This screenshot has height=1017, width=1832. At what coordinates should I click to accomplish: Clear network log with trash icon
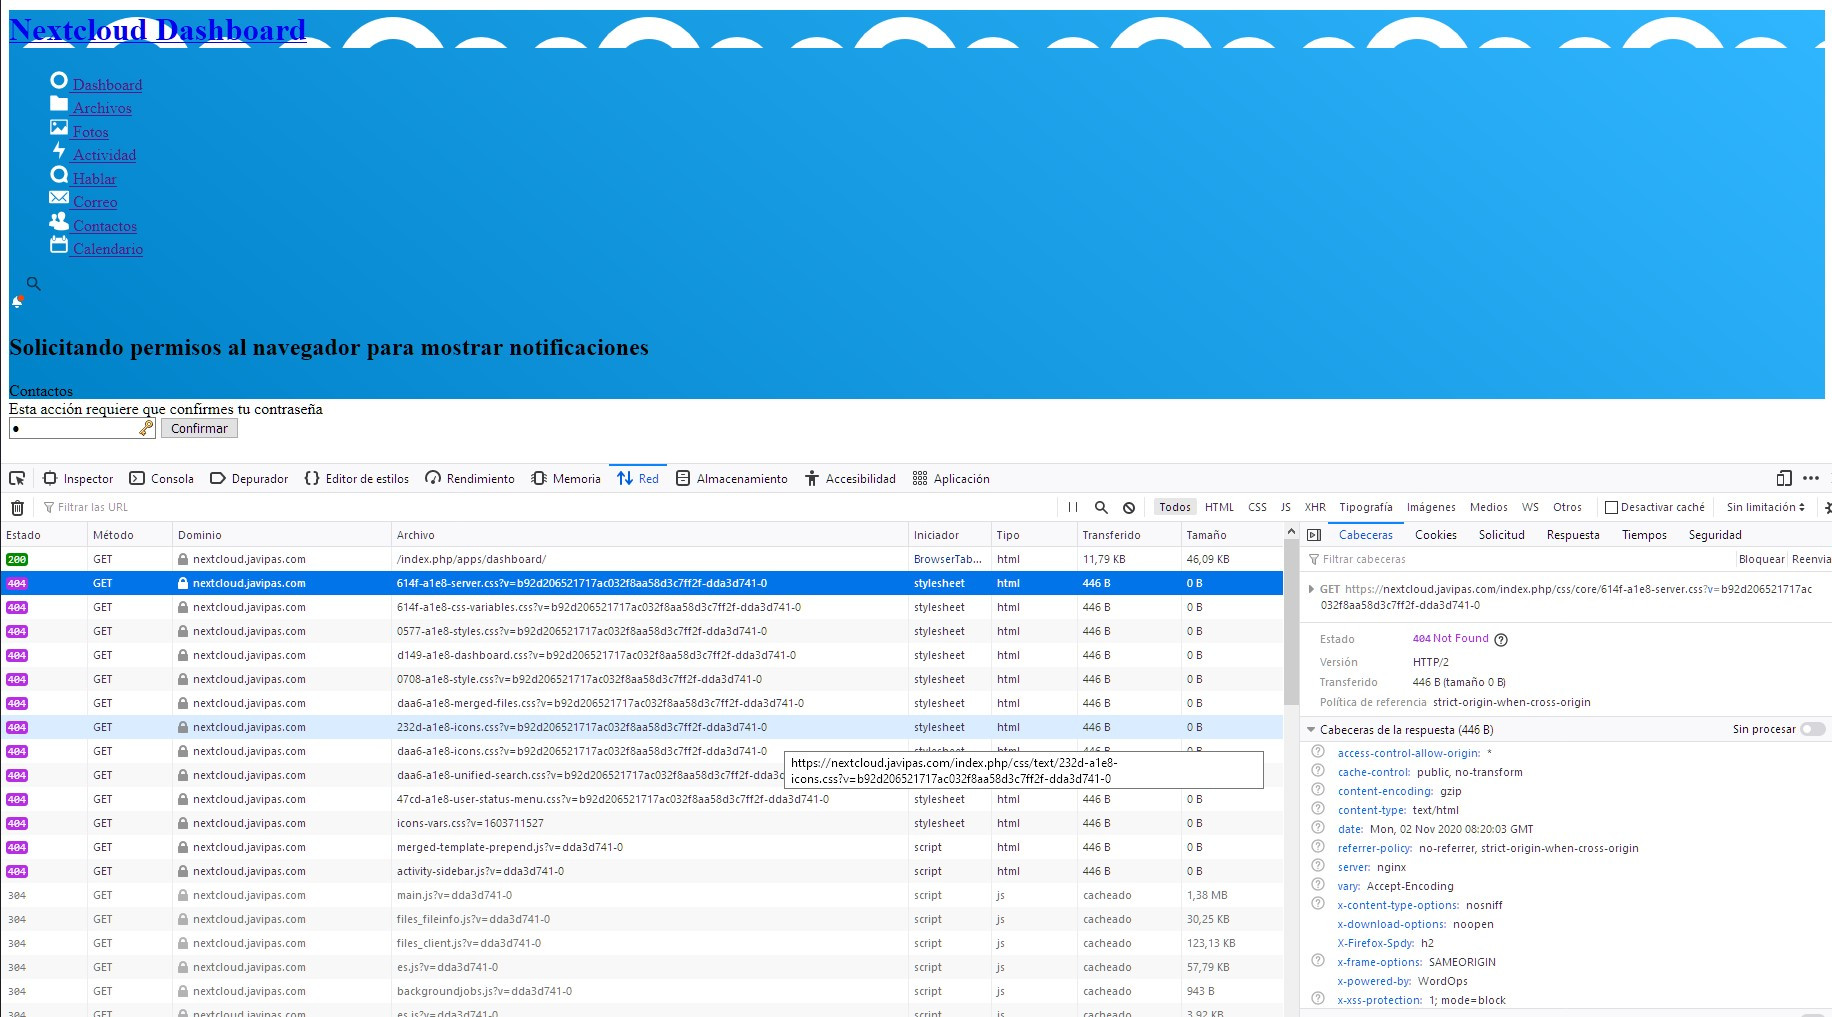(x=17, y=508)
